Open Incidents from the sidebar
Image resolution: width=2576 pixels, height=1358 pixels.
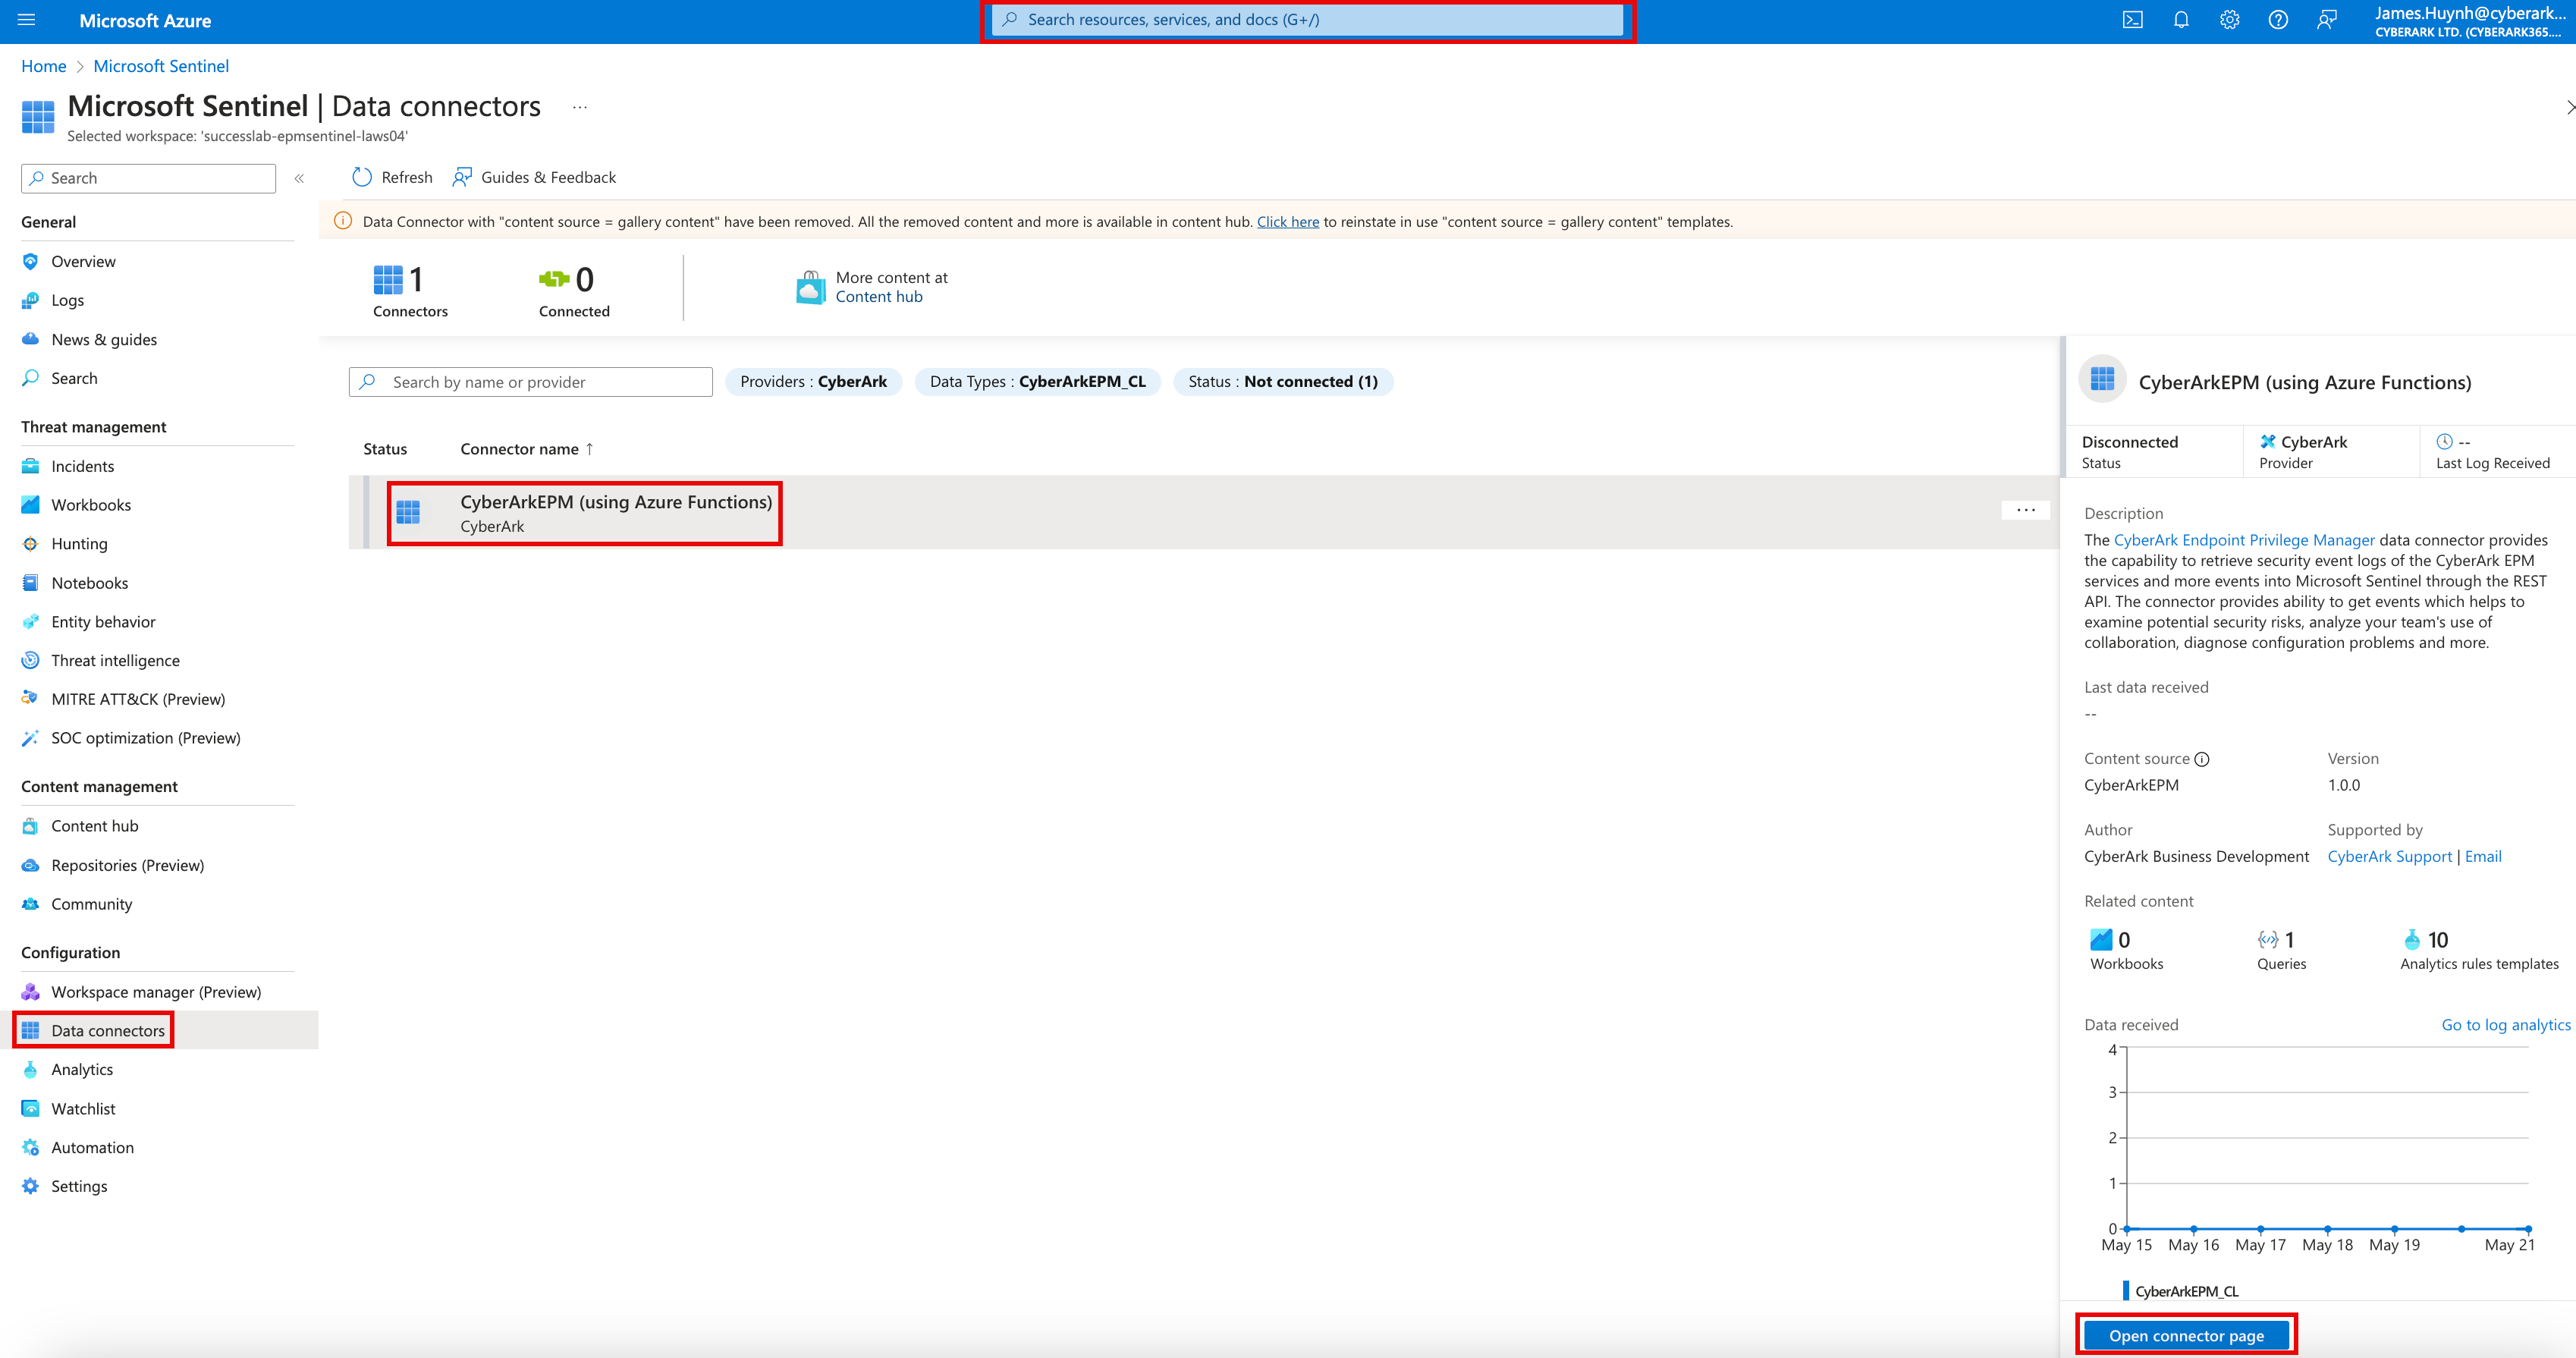tap(81, 465)
